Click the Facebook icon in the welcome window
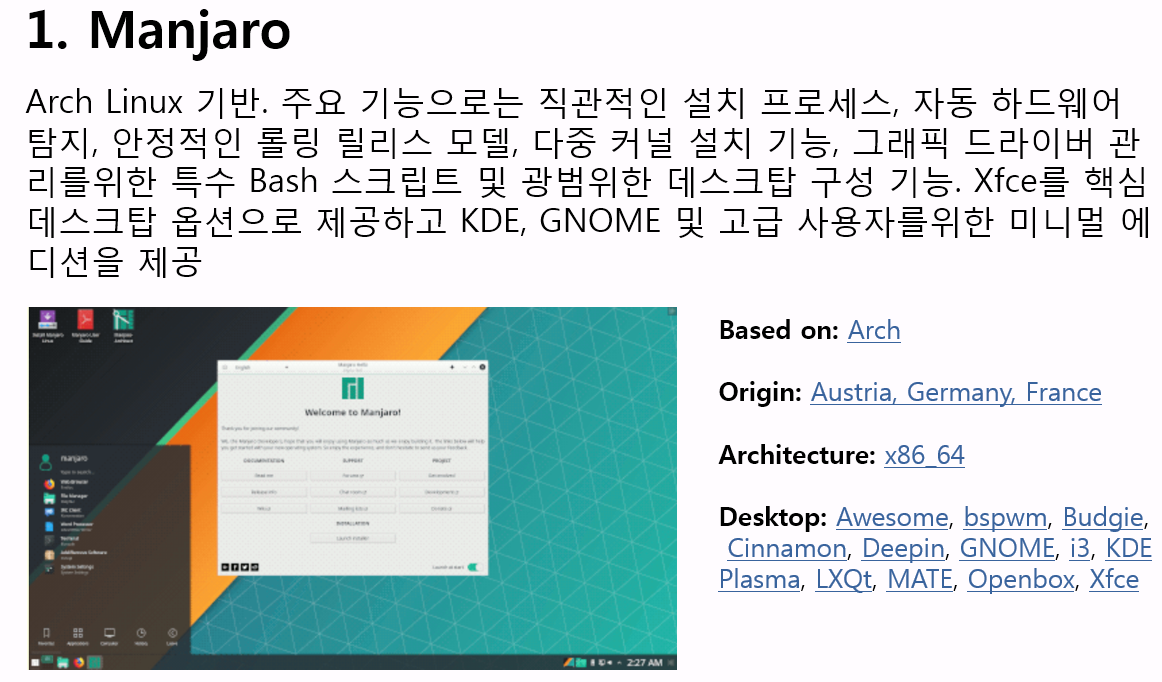The image size is (1162, 682). (235, 567)
